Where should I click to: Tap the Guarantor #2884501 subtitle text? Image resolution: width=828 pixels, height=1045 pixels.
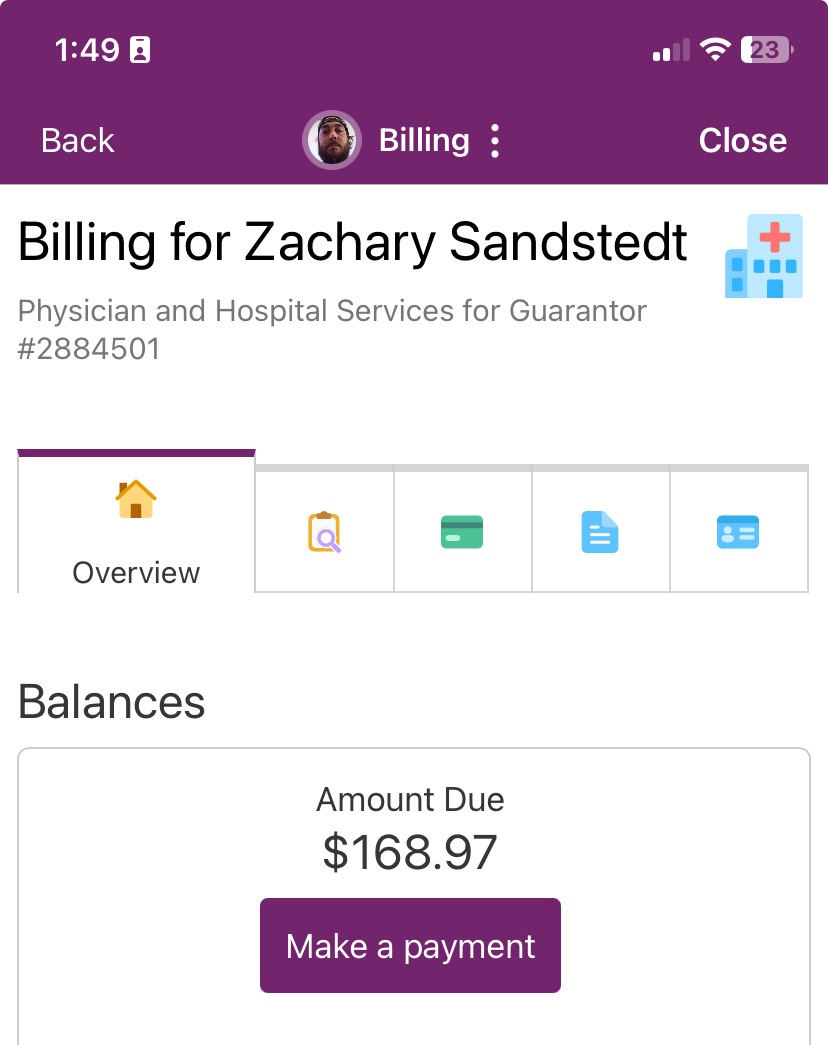point(332,330)
